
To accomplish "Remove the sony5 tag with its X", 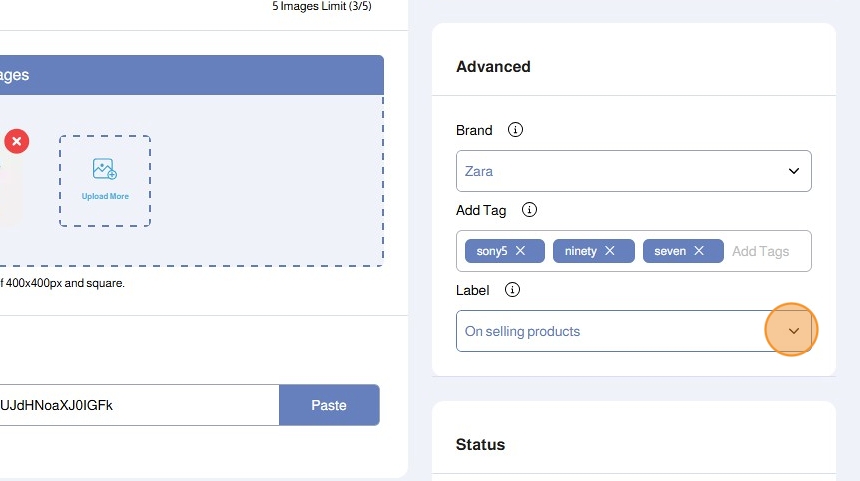I will click(x=521, y=251).
